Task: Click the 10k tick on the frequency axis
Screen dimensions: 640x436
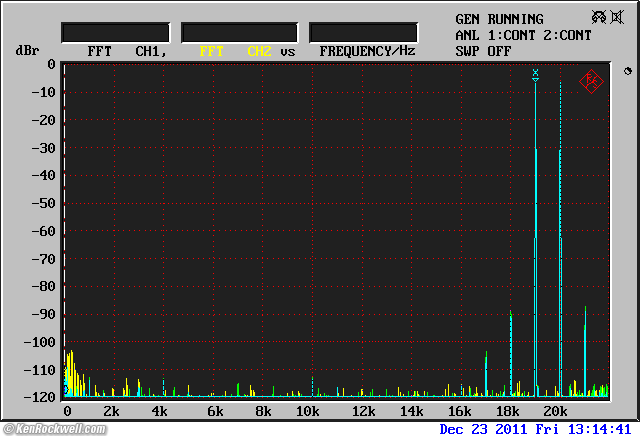Action: pos(308,412)
